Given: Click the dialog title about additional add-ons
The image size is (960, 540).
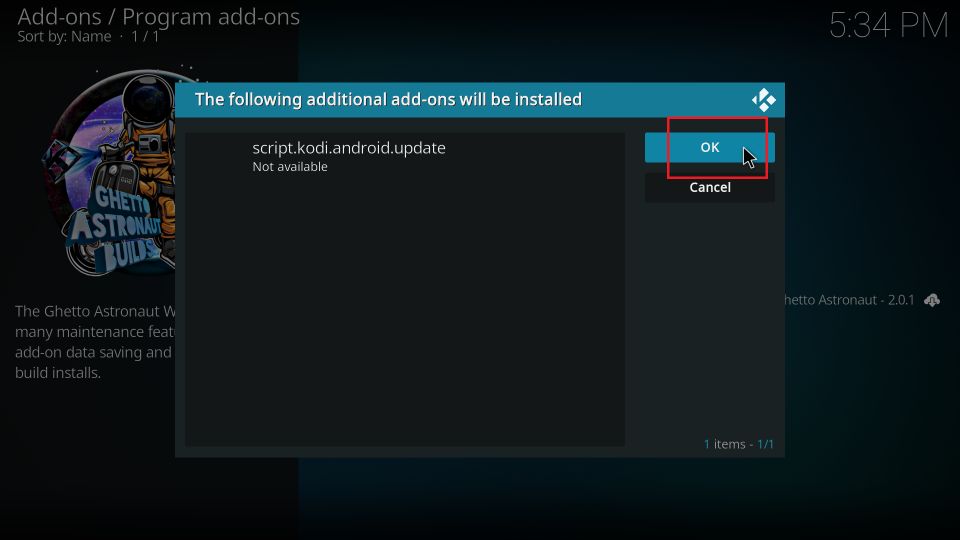Looking at the screenshot, I should point(388,100).
